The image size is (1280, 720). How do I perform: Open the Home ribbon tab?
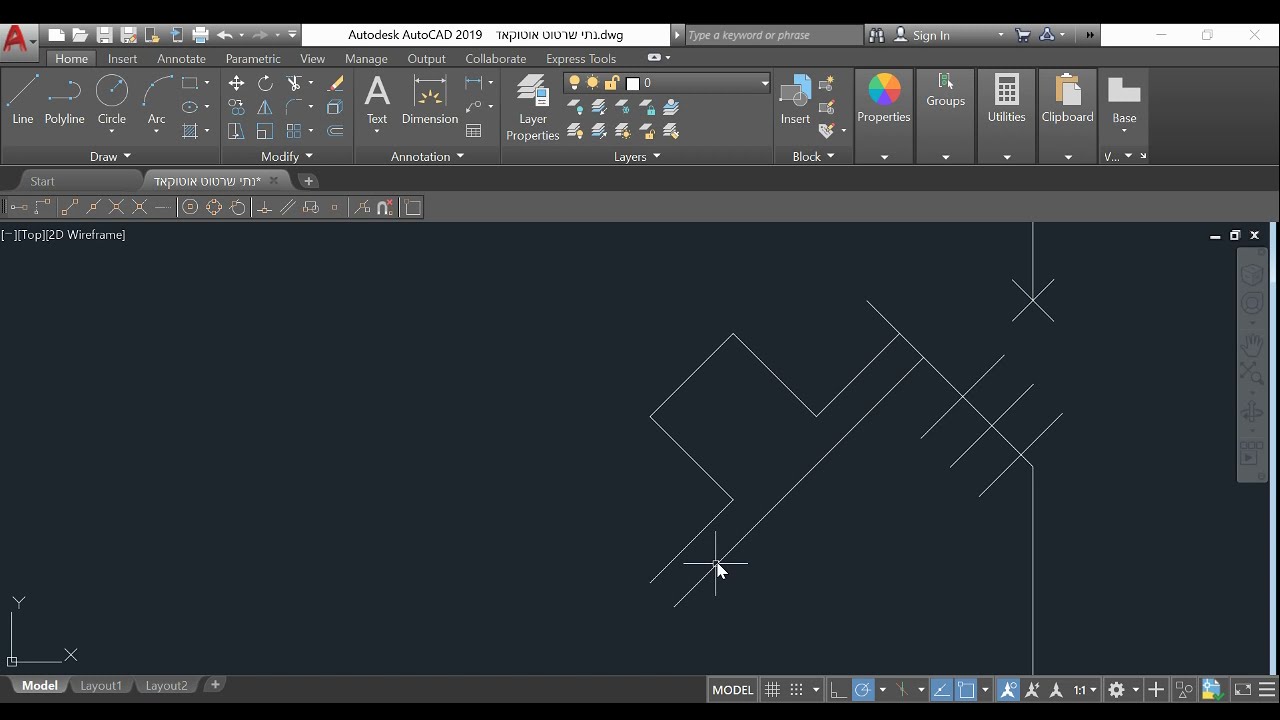pyautogui.click(x=71, y=58)
